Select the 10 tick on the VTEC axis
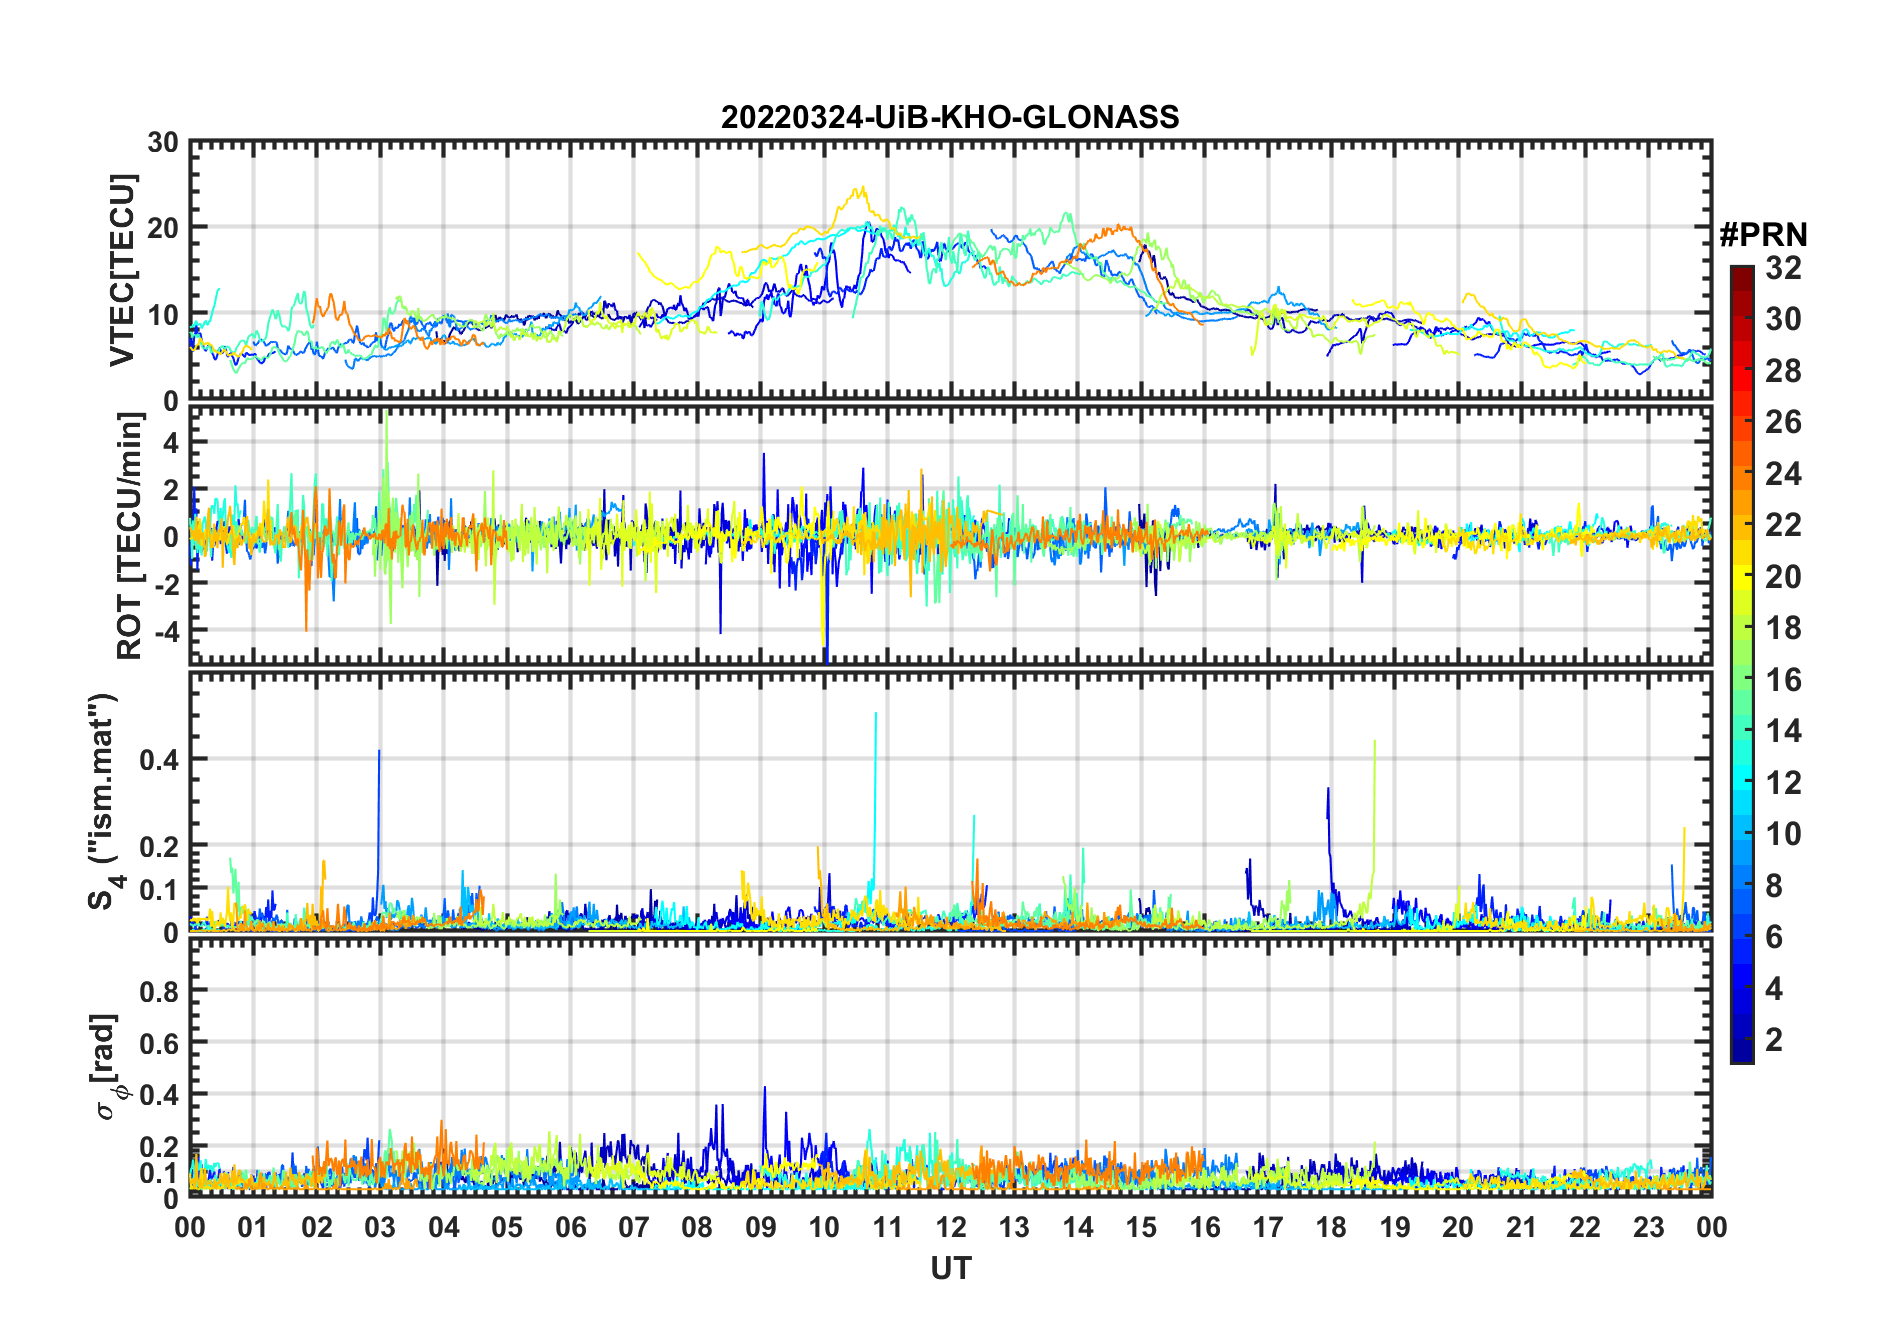The width and height of the screenshot is (1902, 1330). click(x=163, y=315)
